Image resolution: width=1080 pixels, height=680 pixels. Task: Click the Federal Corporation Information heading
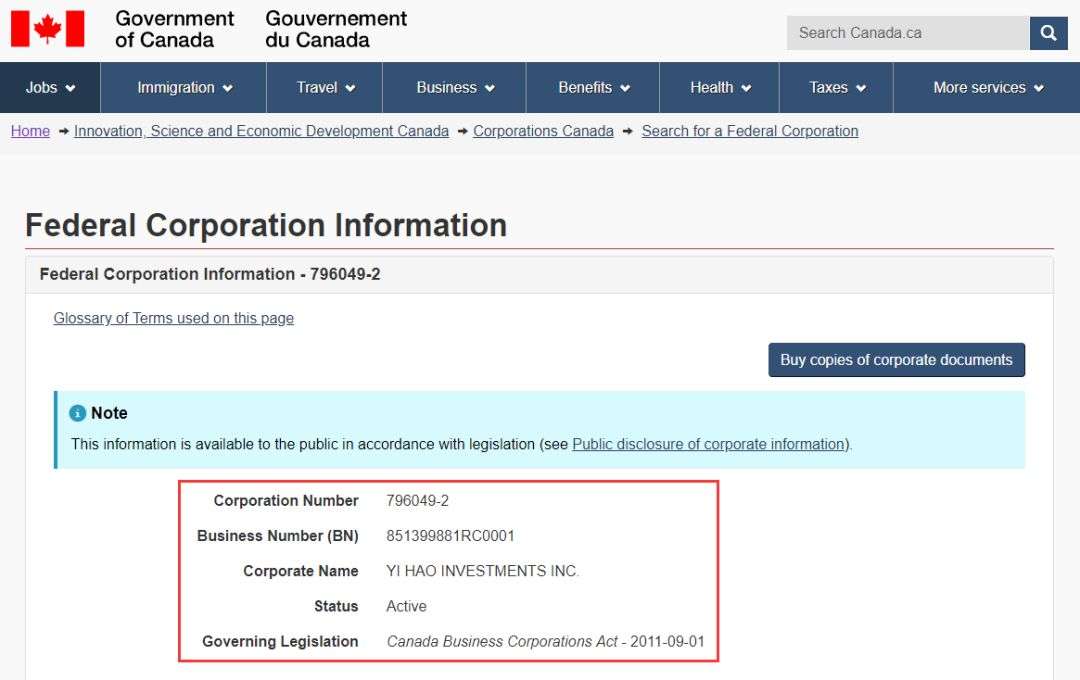266,225
